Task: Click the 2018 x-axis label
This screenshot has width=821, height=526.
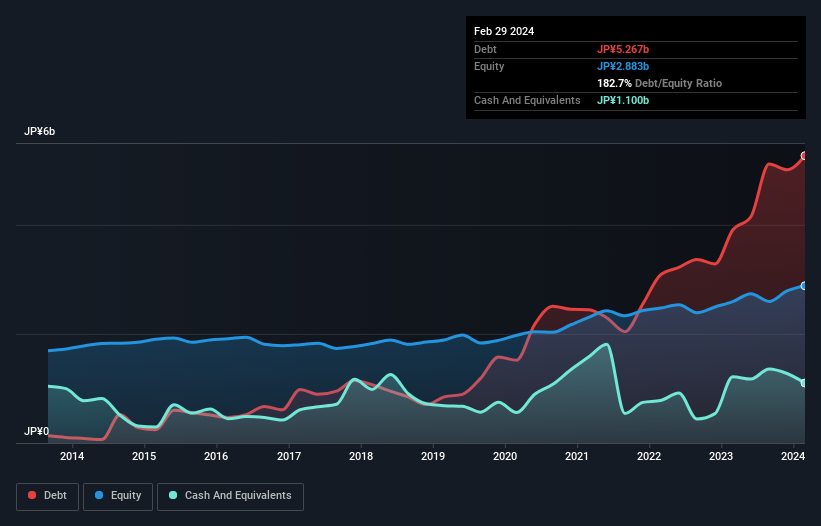Action: click(x=361, y=456)
